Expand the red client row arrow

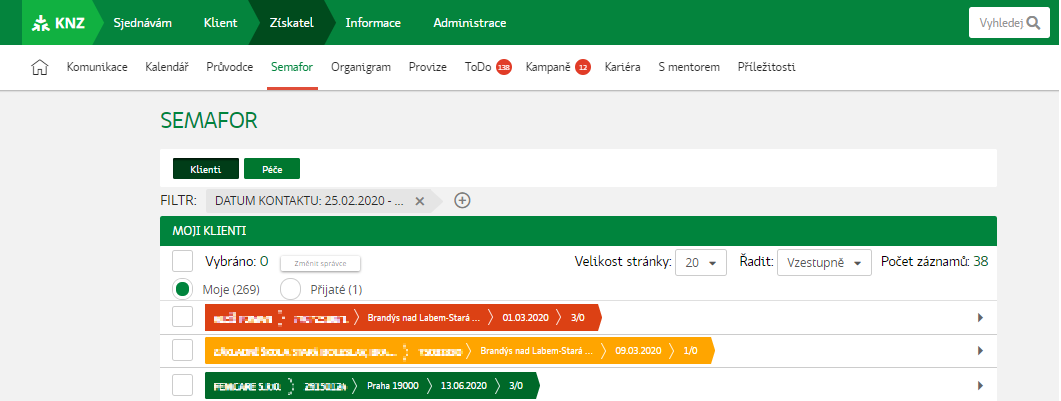(x=978, y=318)
